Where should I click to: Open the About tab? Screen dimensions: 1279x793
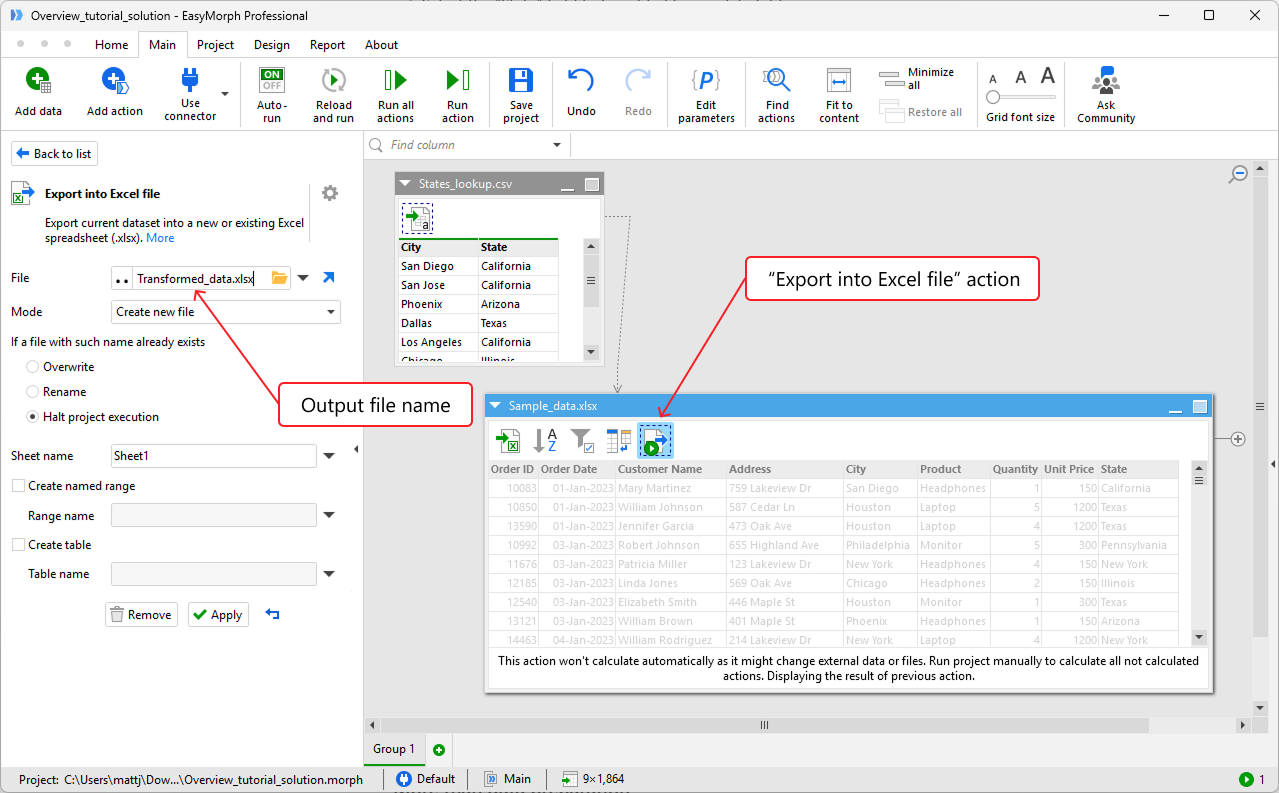[381, 45]
